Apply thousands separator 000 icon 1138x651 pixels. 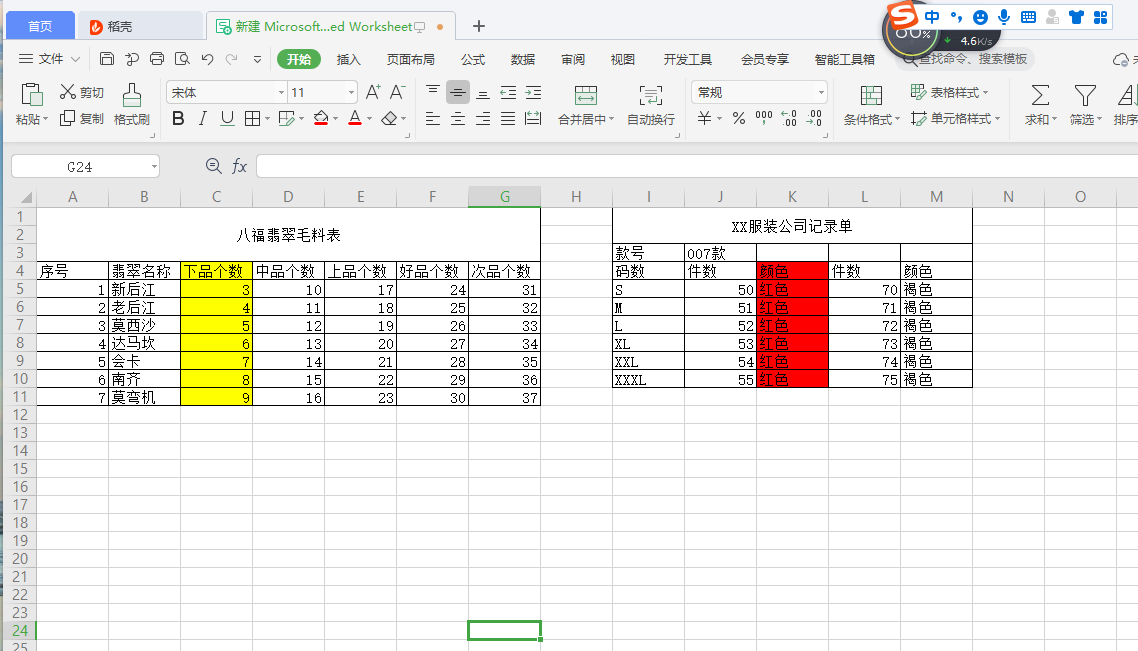point(764,118)
